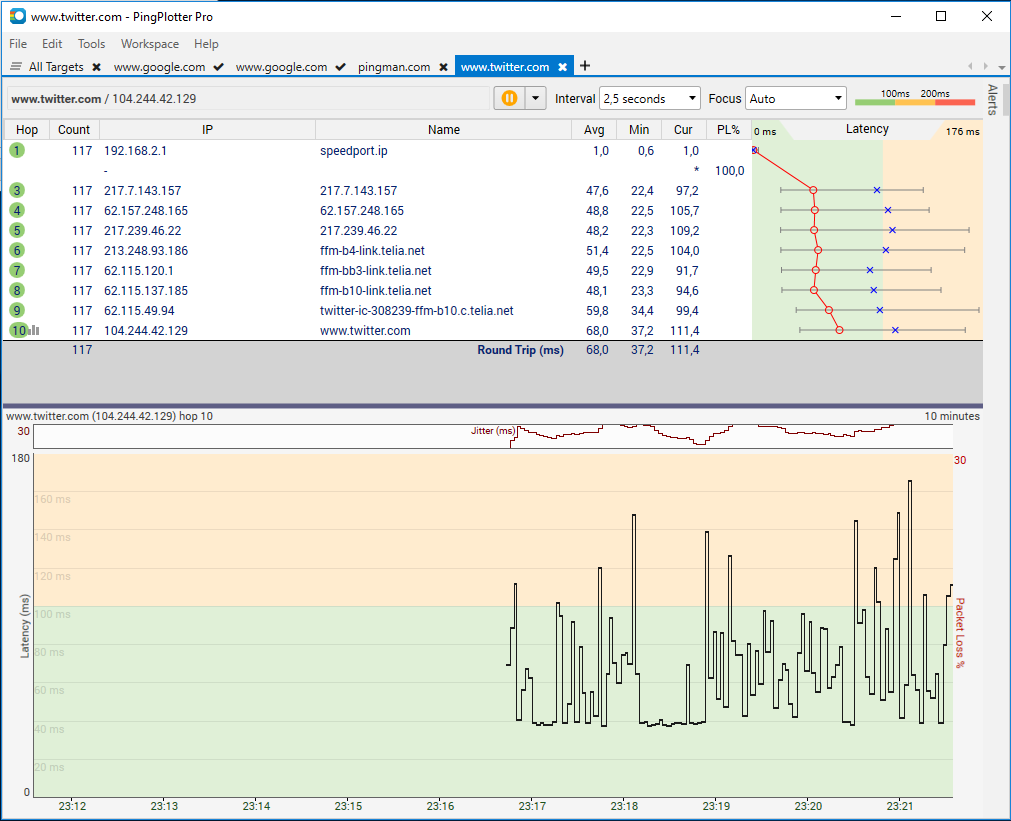Click the Round Trip (ms) summary label
Viewport: 1011px width, 821px height.
(520, 350)
